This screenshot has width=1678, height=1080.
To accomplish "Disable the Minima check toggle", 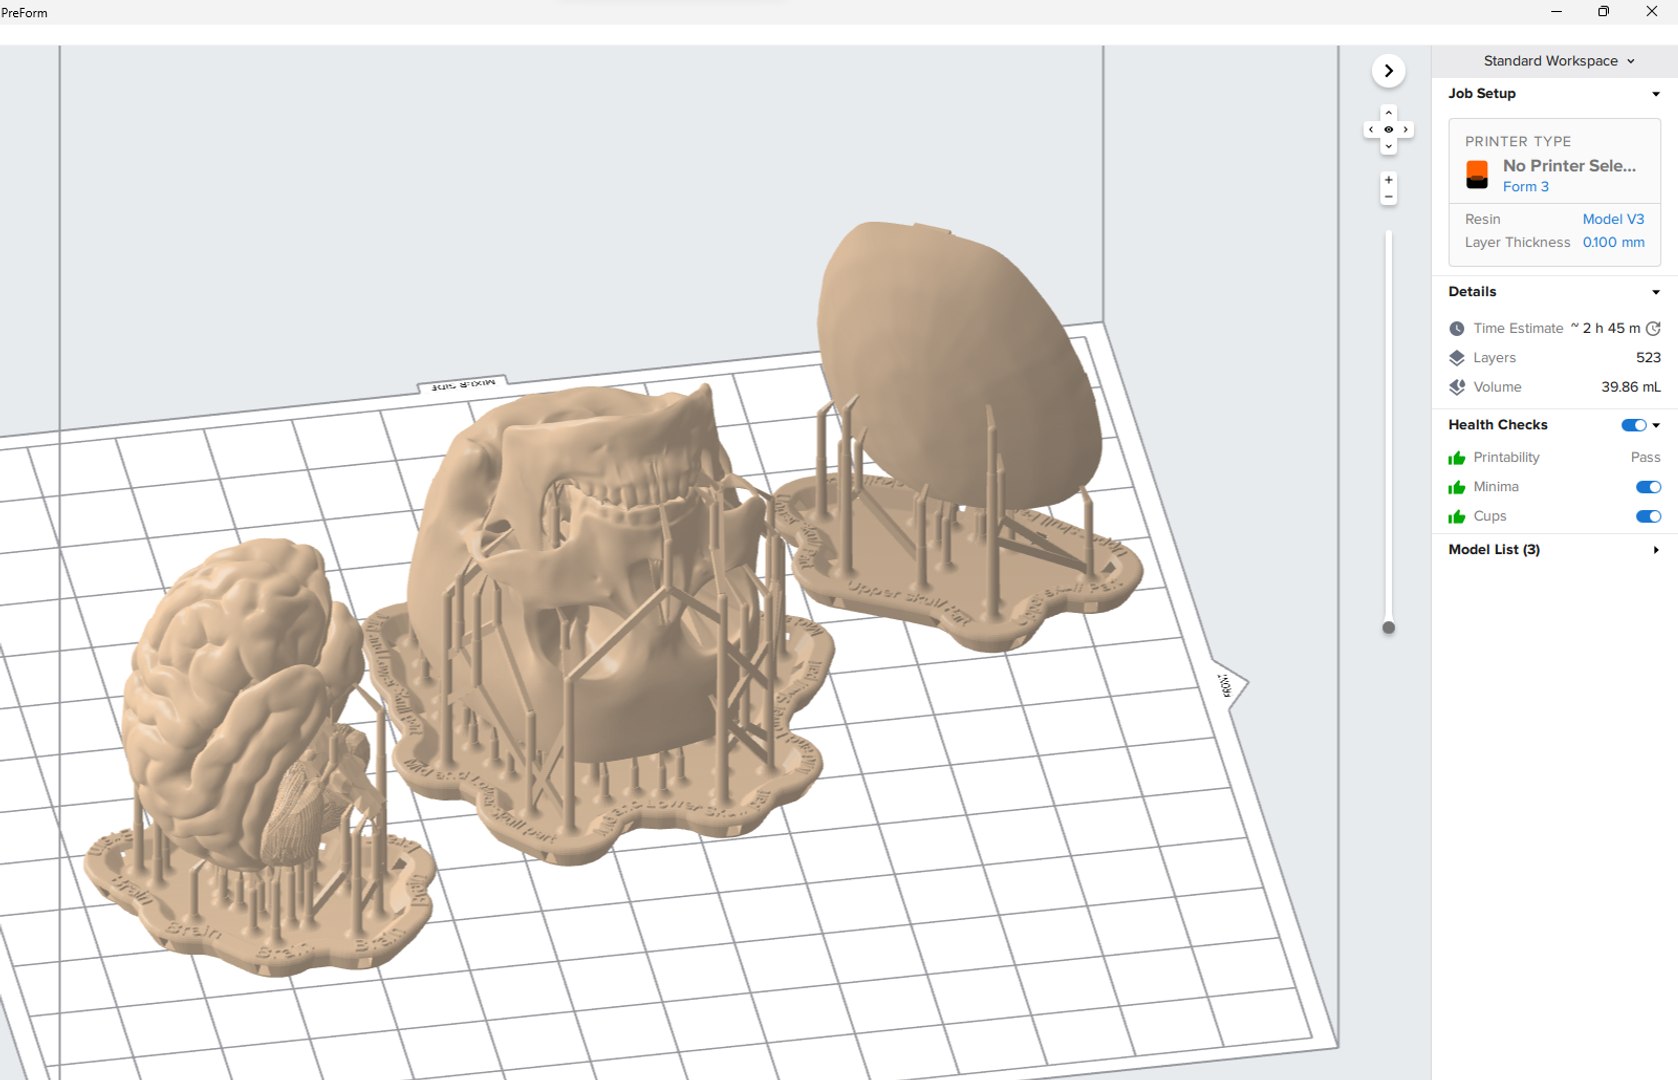I will click(1648, 487).
